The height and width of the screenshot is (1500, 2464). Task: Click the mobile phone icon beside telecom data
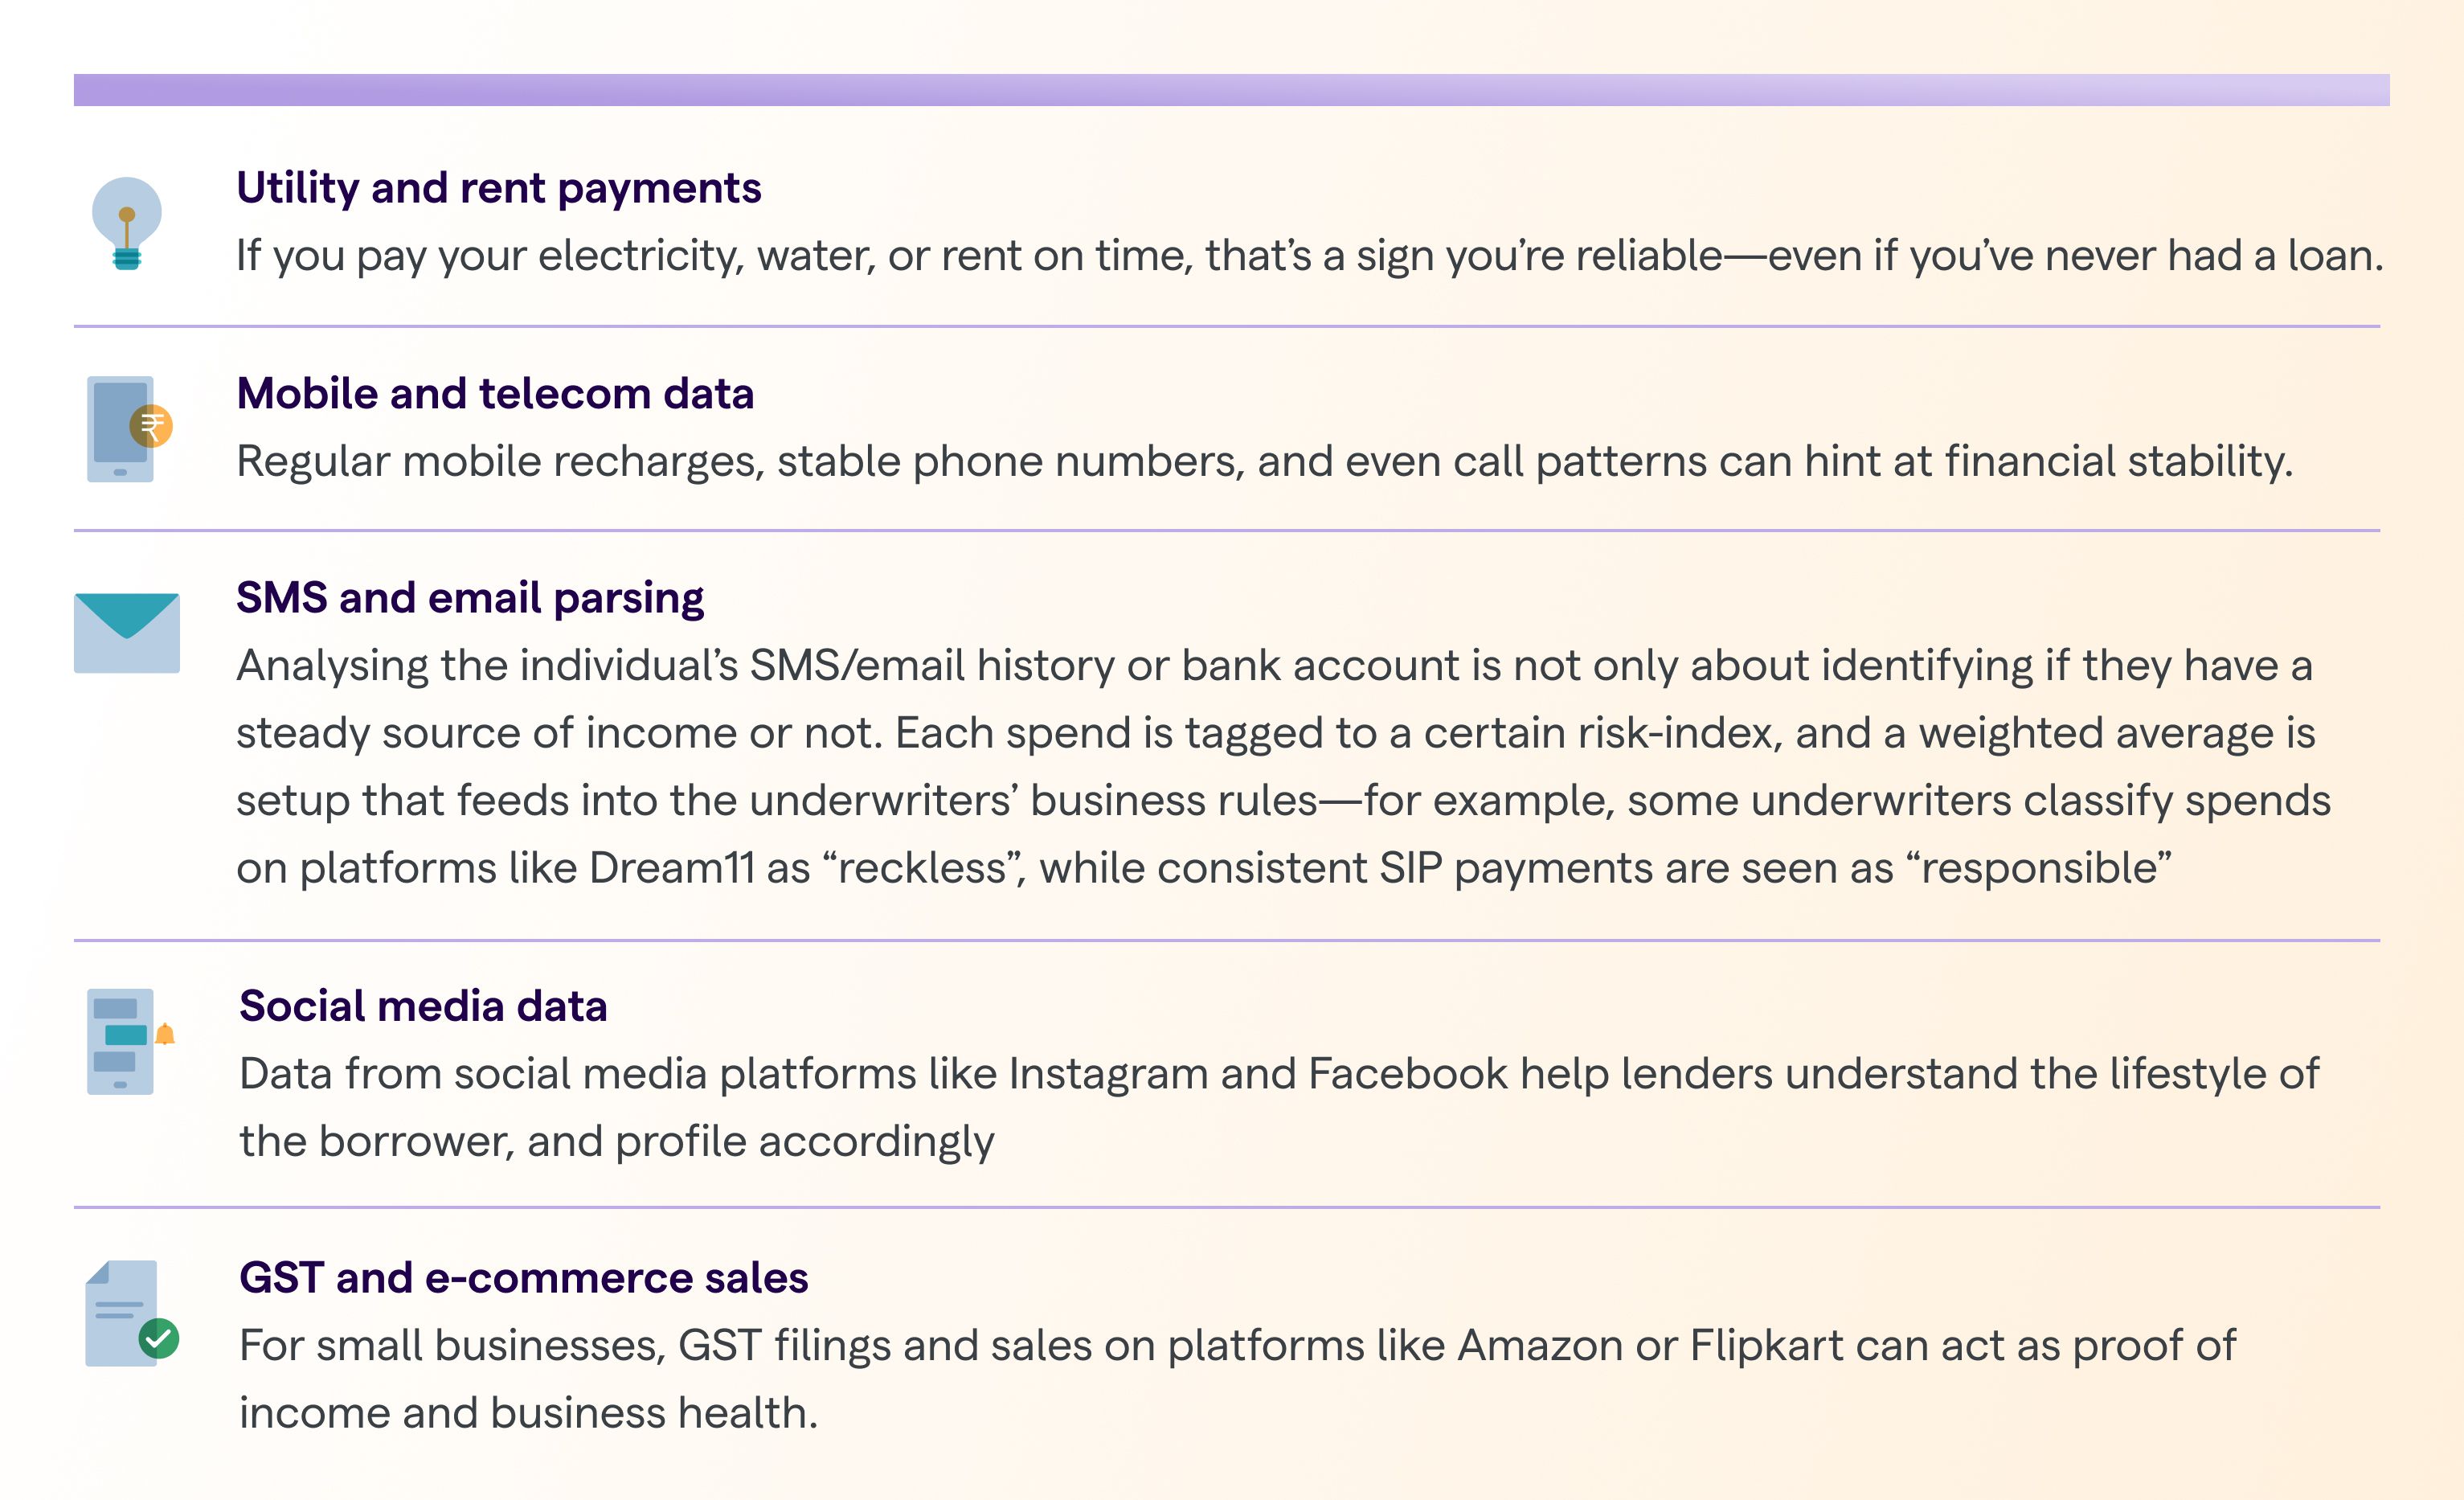118,429
